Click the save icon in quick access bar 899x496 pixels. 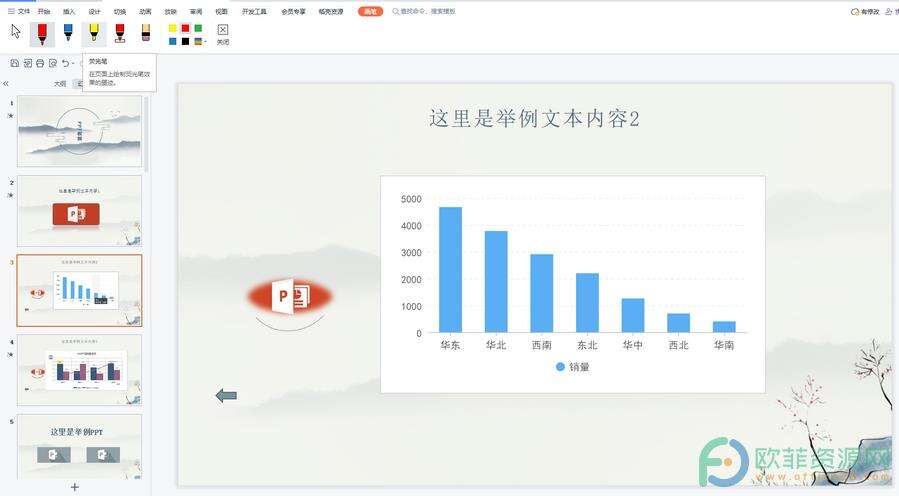(15, 63)
